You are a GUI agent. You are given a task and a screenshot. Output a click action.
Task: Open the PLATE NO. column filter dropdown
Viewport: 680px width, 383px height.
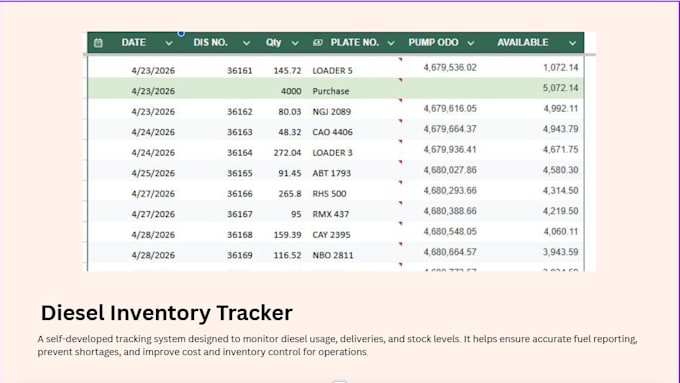point(391,43)
